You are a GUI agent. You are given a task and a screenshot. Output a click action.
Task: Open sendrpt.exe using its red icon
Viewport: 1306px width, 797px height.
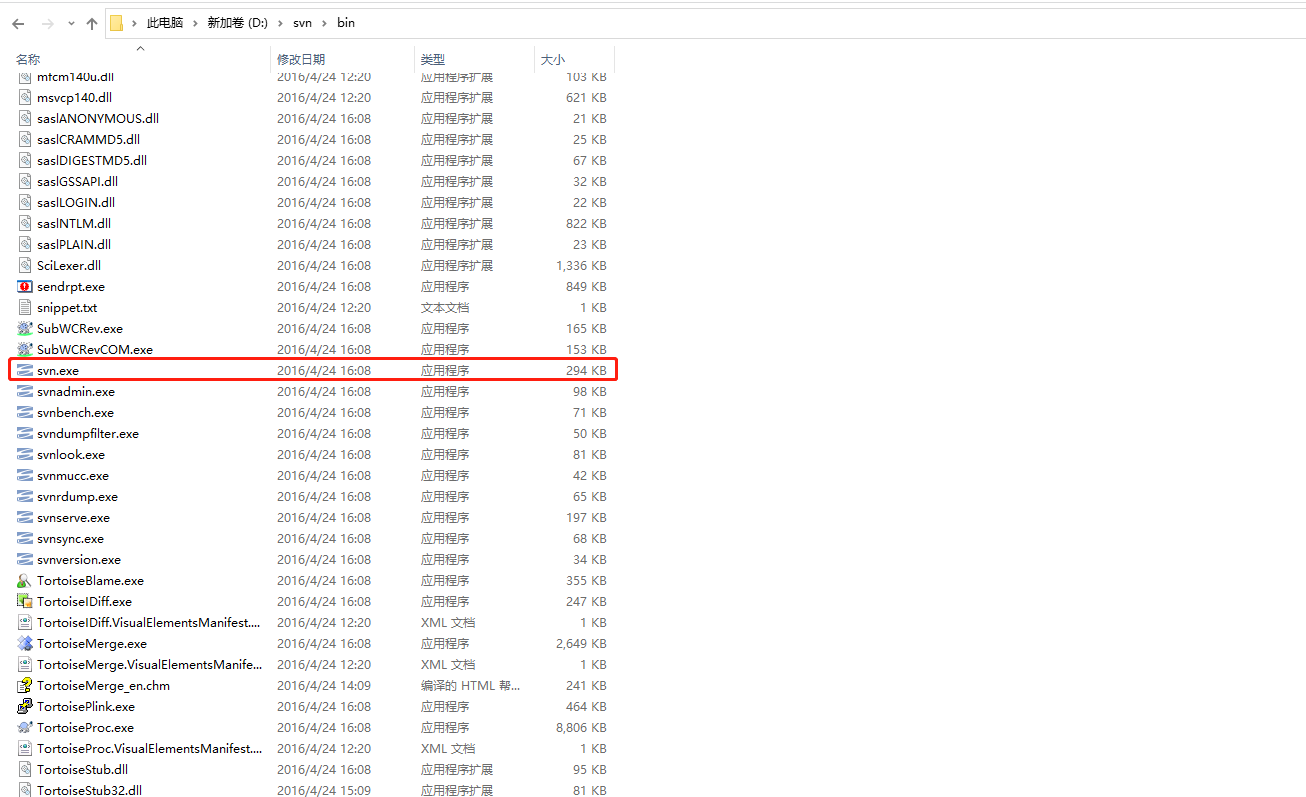24,286
